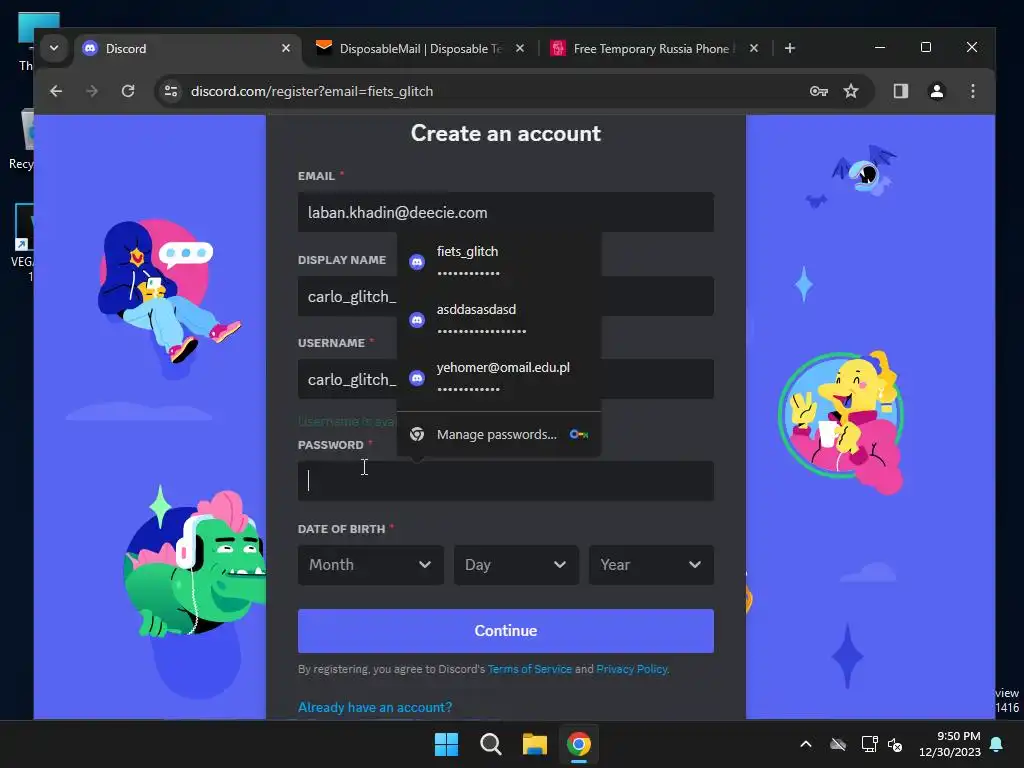Maximize the Chrome window

(925, 48)
